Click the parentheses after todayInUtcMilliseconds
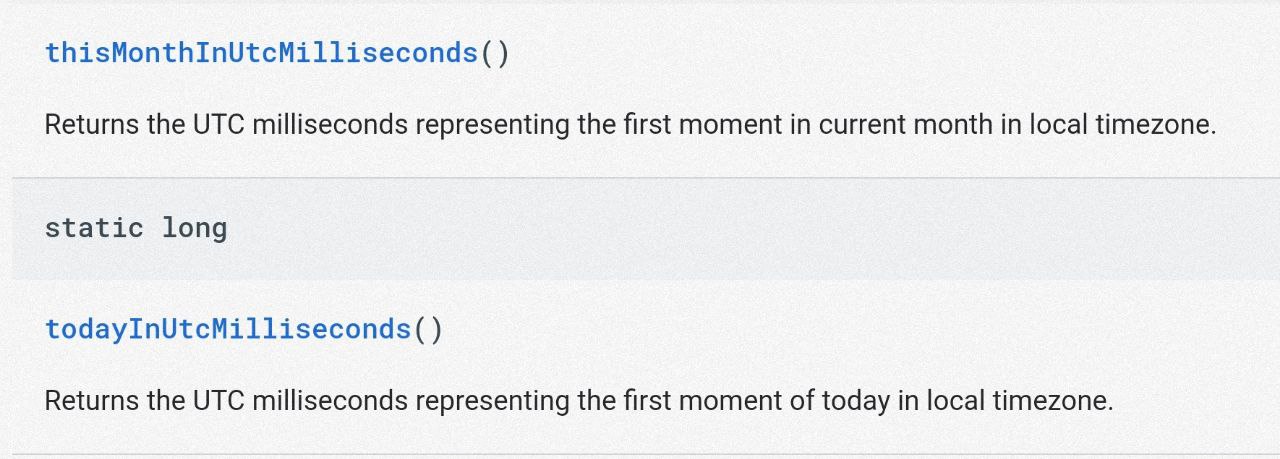 click(428, 329)
